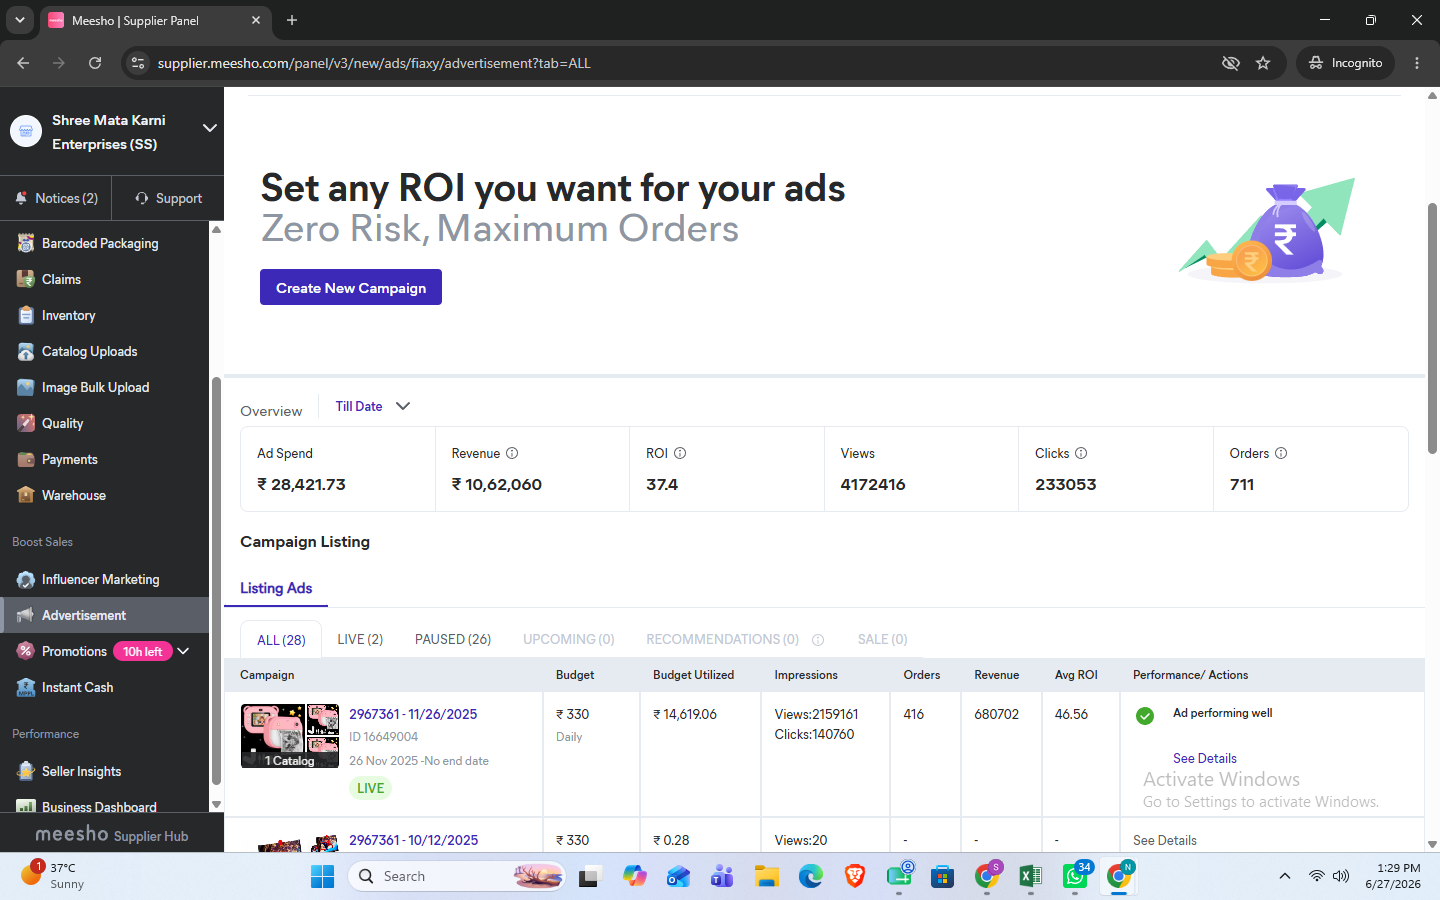Click the Ad Spend value ₹ 28,421.73
The image size is (1440, 900).
coord(301,484)
